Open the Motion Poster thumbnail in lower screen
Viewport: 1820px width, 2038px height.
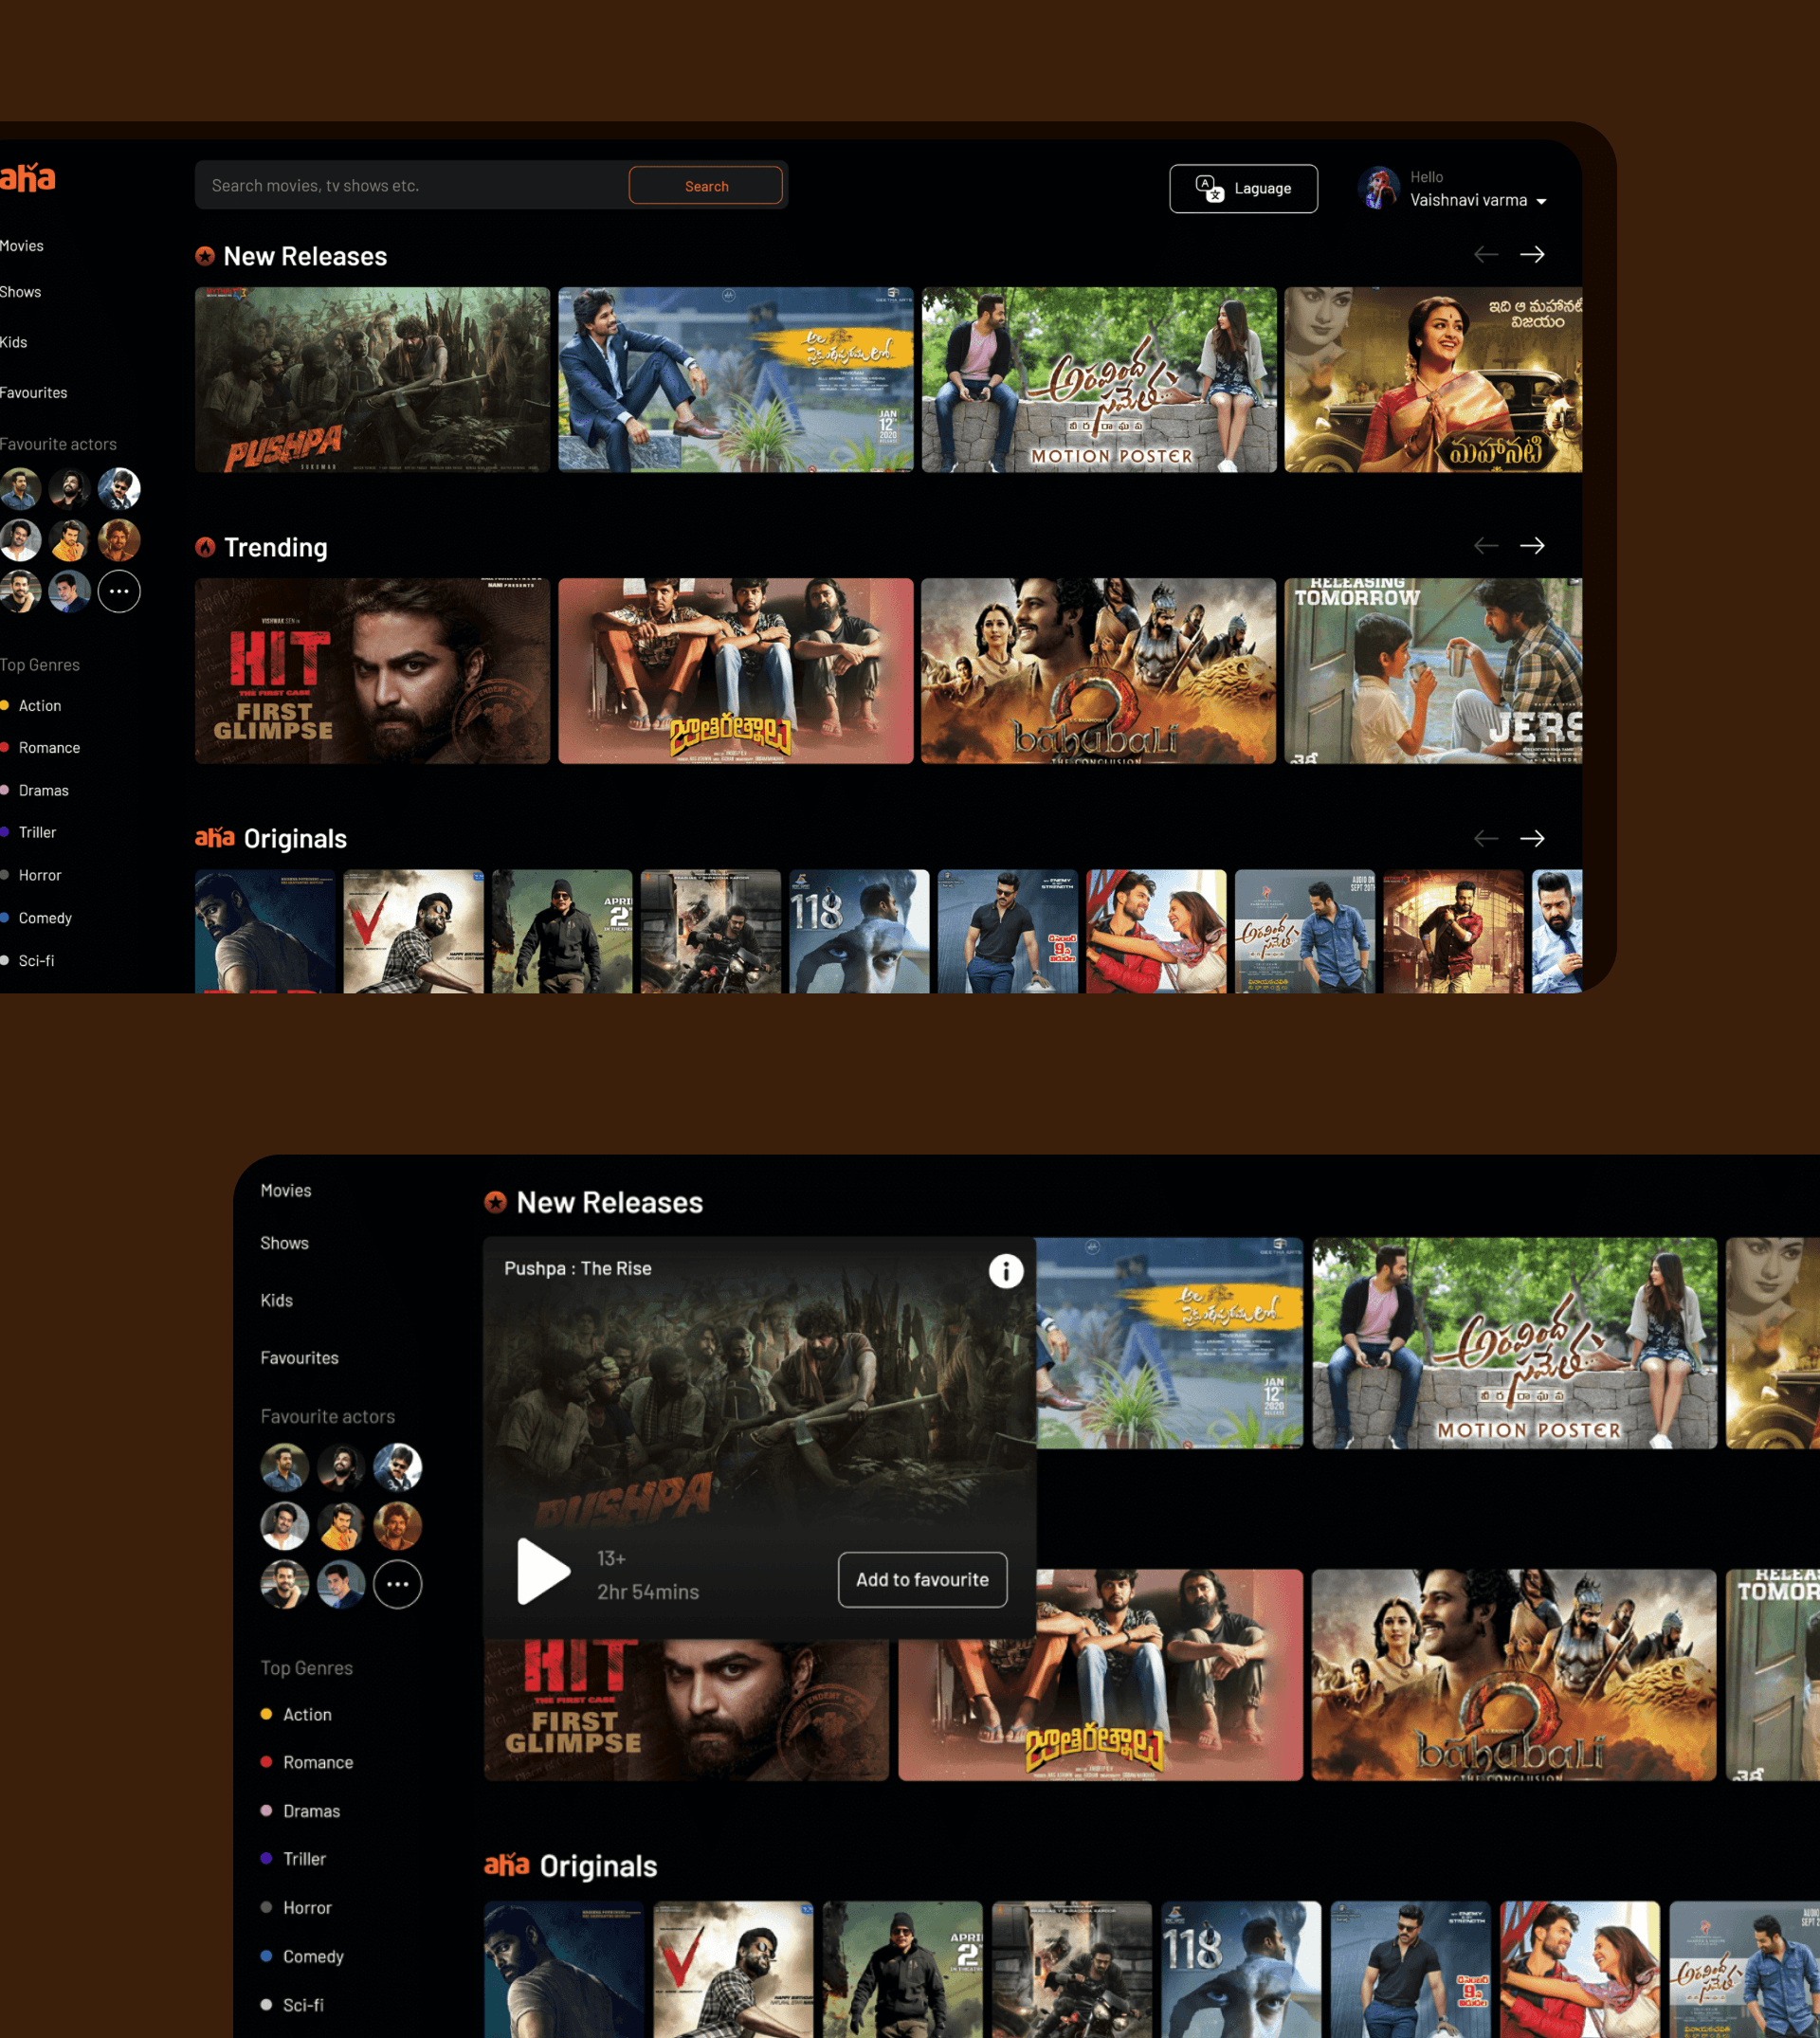click(1515, 1344)
